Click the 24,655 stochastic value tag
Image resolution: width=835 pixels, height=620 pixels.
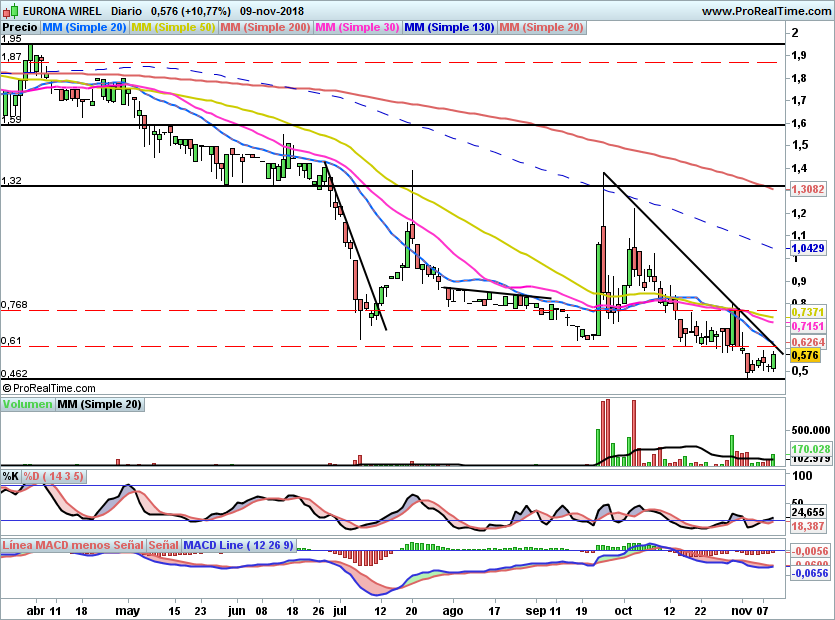click(x=808, y=512)
